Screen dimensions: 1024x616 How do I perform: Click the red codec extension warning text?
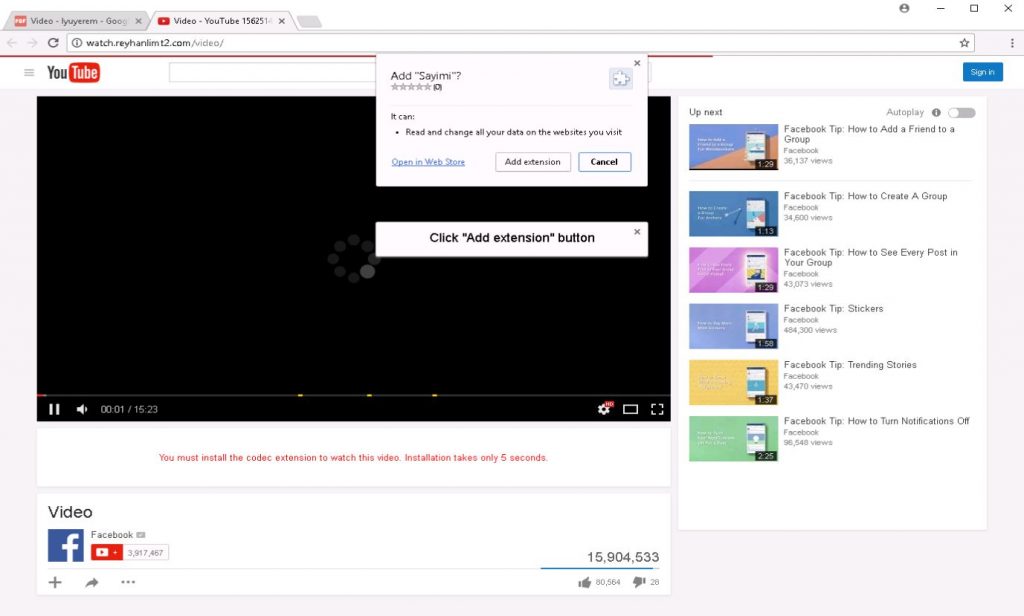point(353,457)
